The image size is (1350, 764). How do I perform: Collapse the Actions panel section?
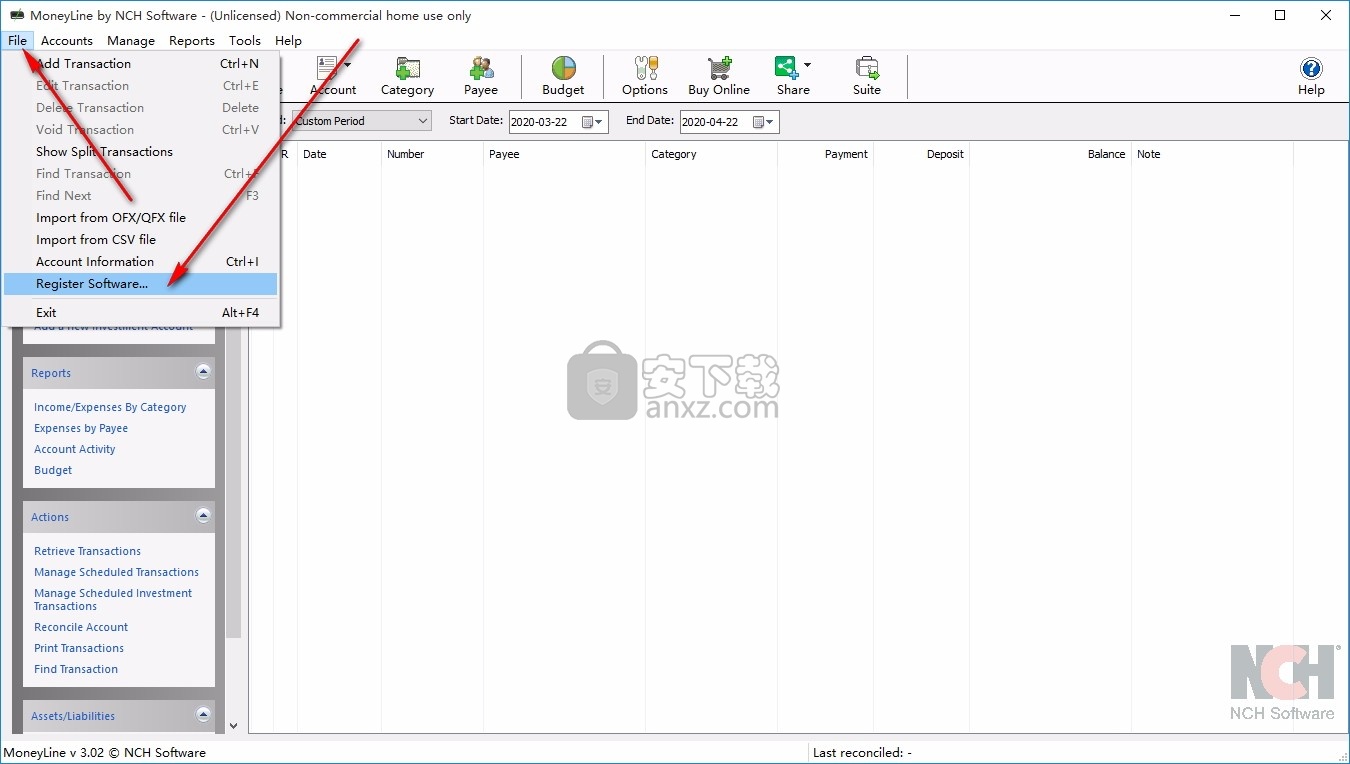point(203,516)
